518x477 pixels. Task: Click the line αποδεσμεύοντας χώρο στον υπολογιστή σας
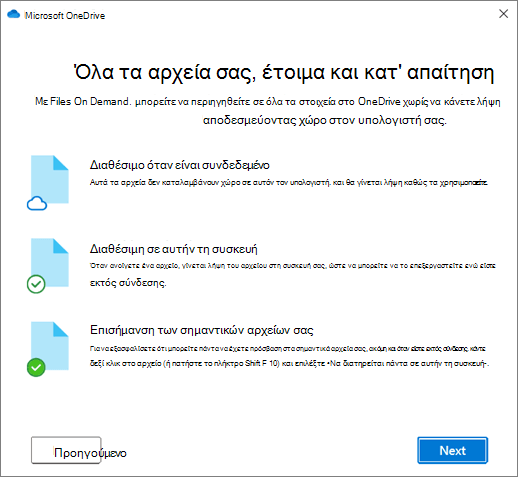click(325, 120)
